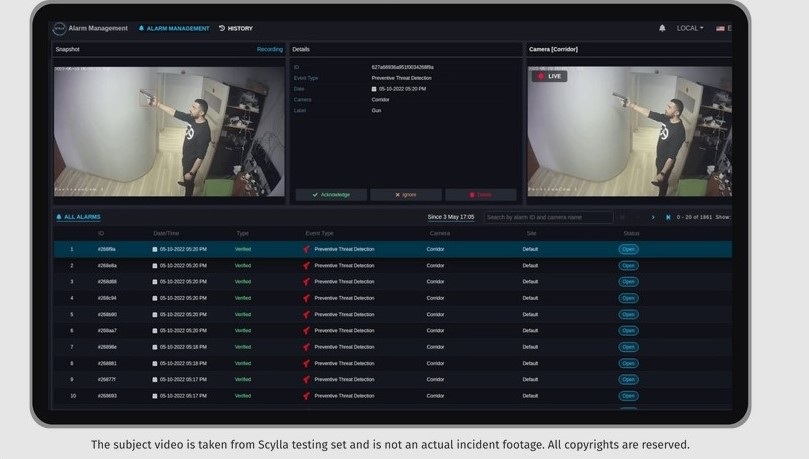The image size is (809, 459).
Task: Click the notification bell icon
Action: point(662,28)
